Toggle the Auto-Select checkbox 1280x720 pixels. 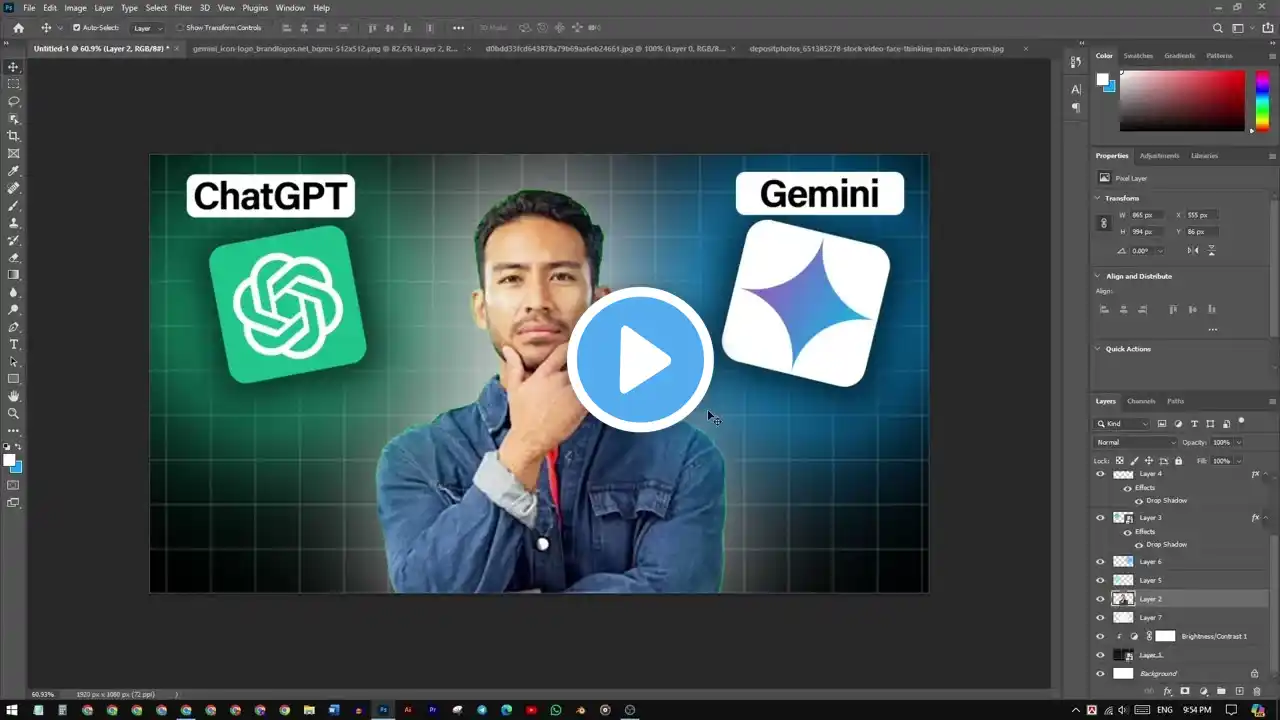76,28
